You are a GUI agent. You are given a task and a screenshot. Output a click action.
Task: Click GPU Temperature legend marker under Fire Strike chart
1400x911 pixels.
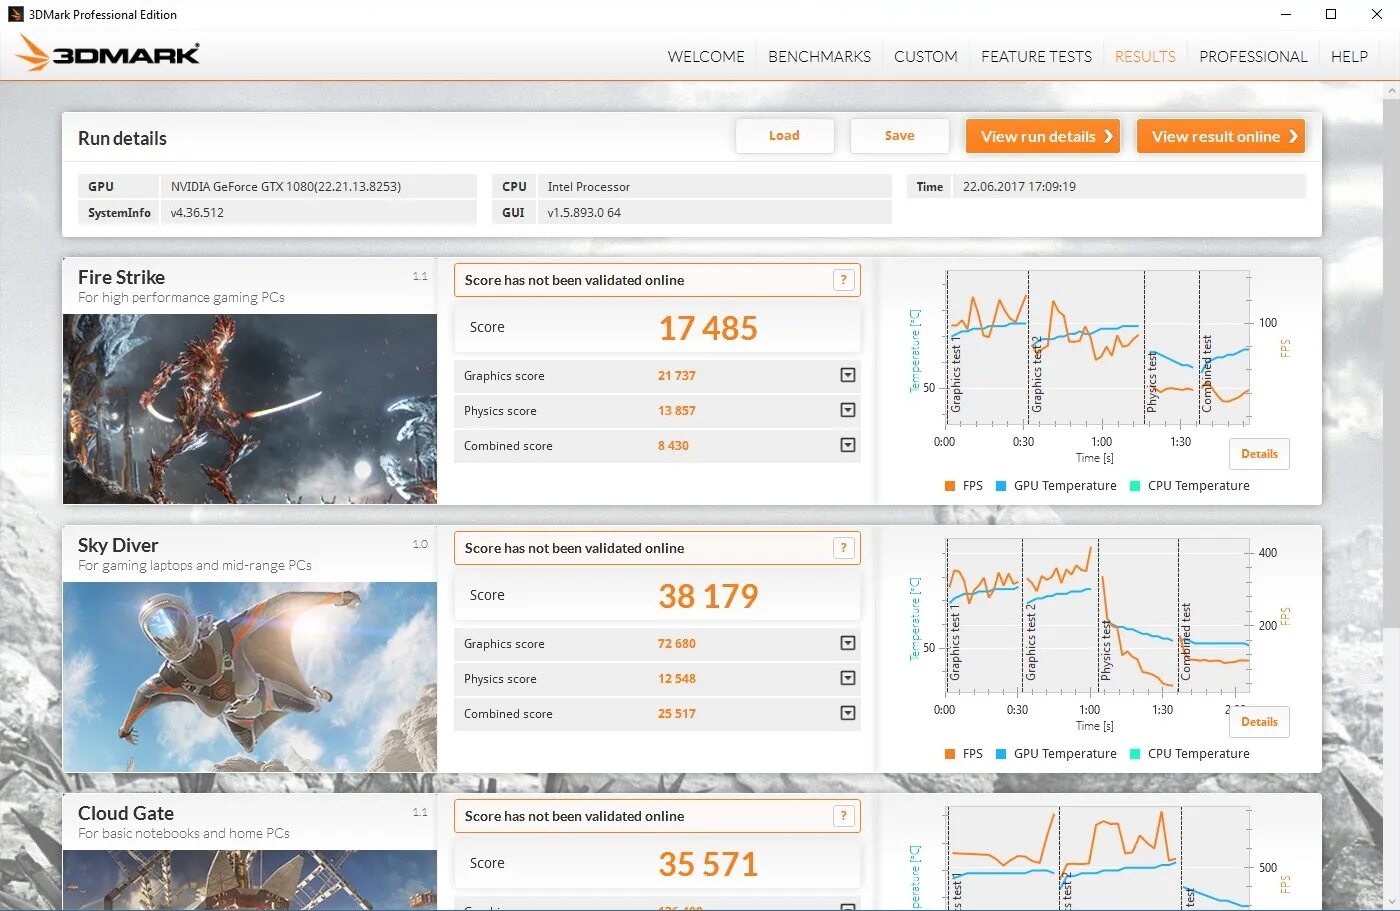[1001, 486]
